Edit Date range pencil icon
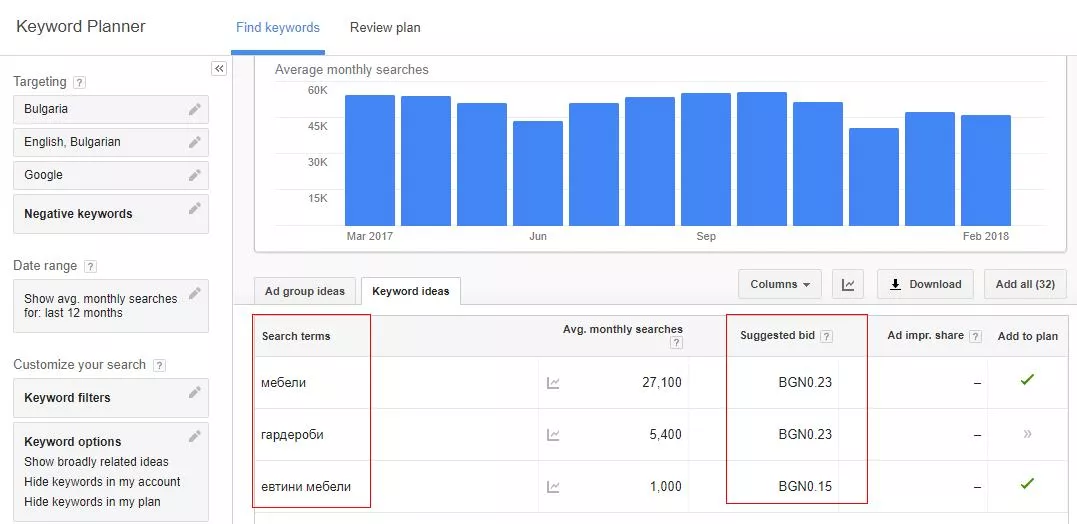The image size is (1077, 524). tap(195, 293)
